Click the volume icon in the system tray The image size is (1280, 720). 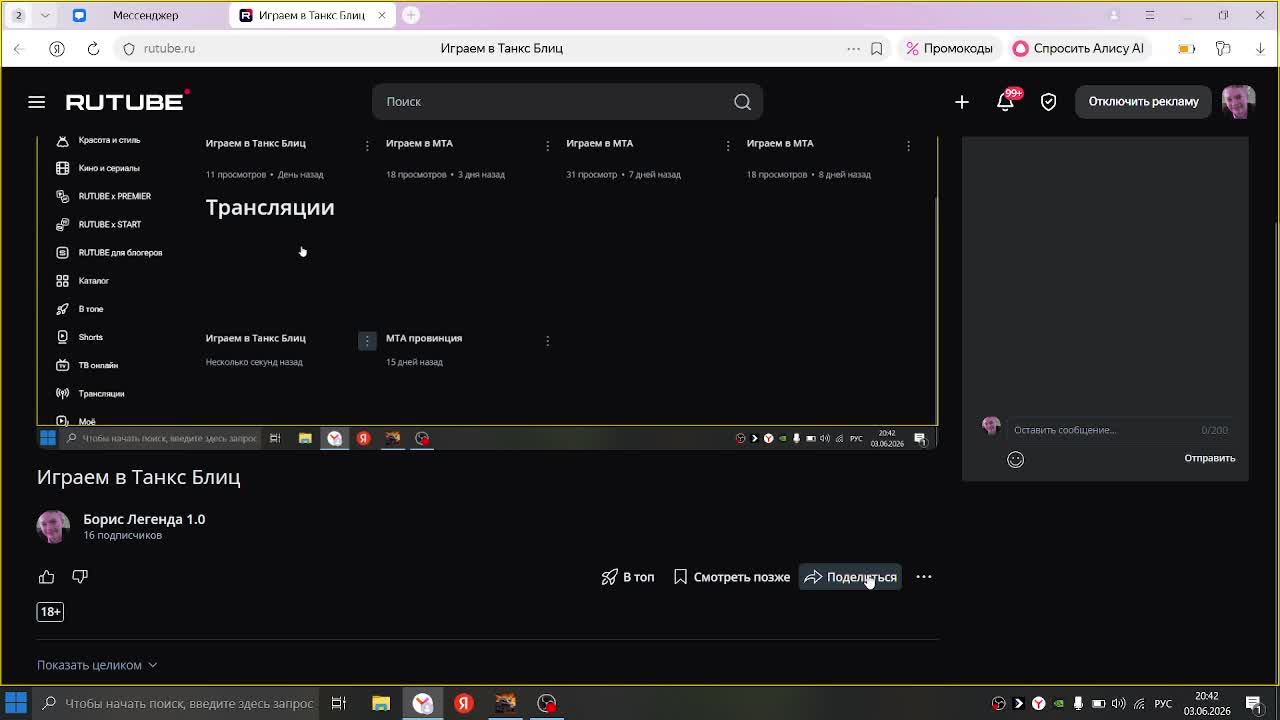coord(1118,703)
